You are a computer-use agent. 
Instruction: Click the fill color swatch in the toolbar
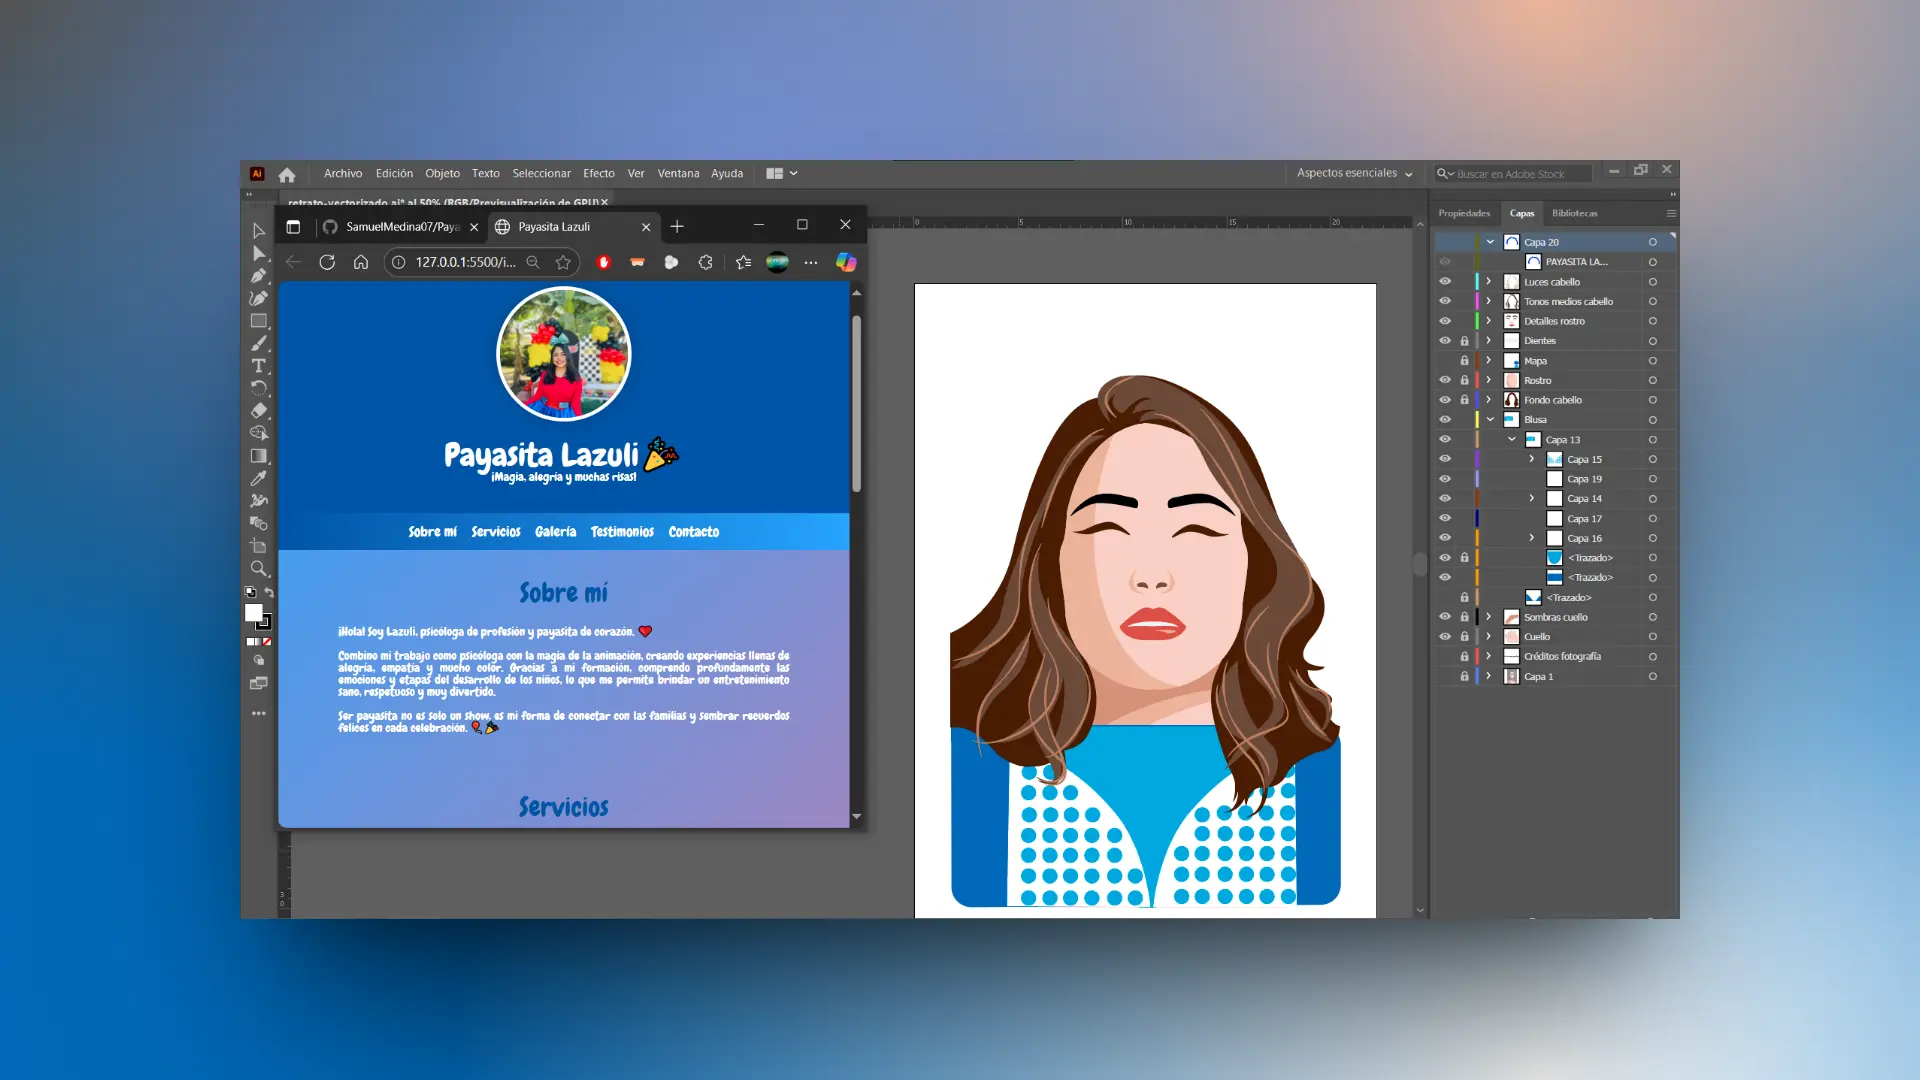click(x=253, y=614)
